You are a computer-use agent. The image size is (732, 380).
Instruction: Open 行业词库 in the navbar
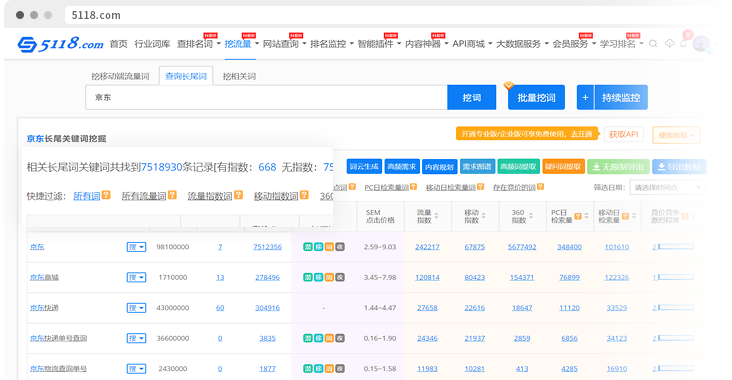(x=152, y=44)
